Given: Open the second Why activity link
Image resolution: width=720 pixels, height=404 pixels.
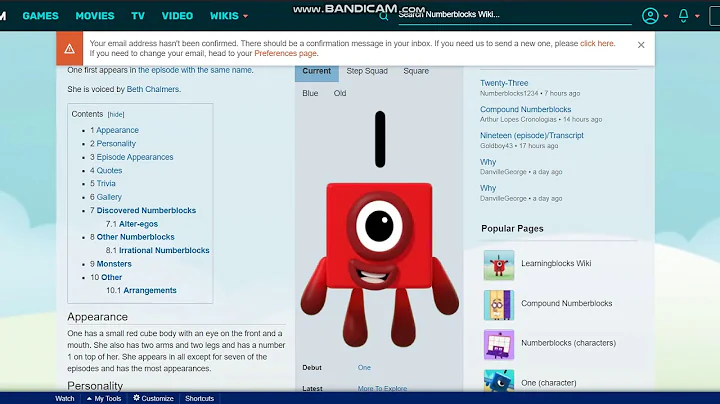Looking at the screenshot, I should (x=488, y=189).
